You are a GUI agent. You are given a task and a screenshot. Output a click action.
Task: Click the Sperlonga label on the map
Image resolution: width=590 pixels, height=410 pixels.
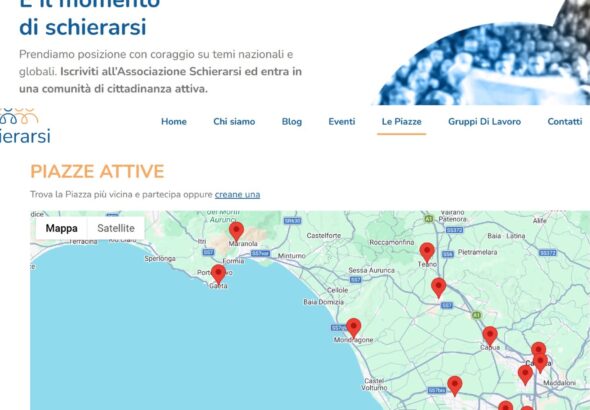pyautogui.click(x=160, y=259)
